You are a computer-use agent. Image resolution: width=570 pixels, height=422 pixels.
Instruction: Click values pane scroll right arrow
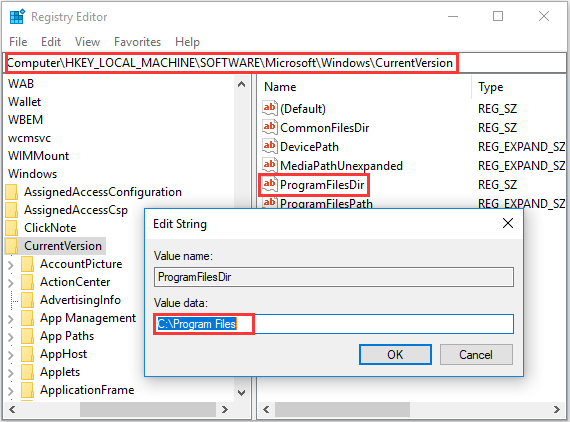557,410
